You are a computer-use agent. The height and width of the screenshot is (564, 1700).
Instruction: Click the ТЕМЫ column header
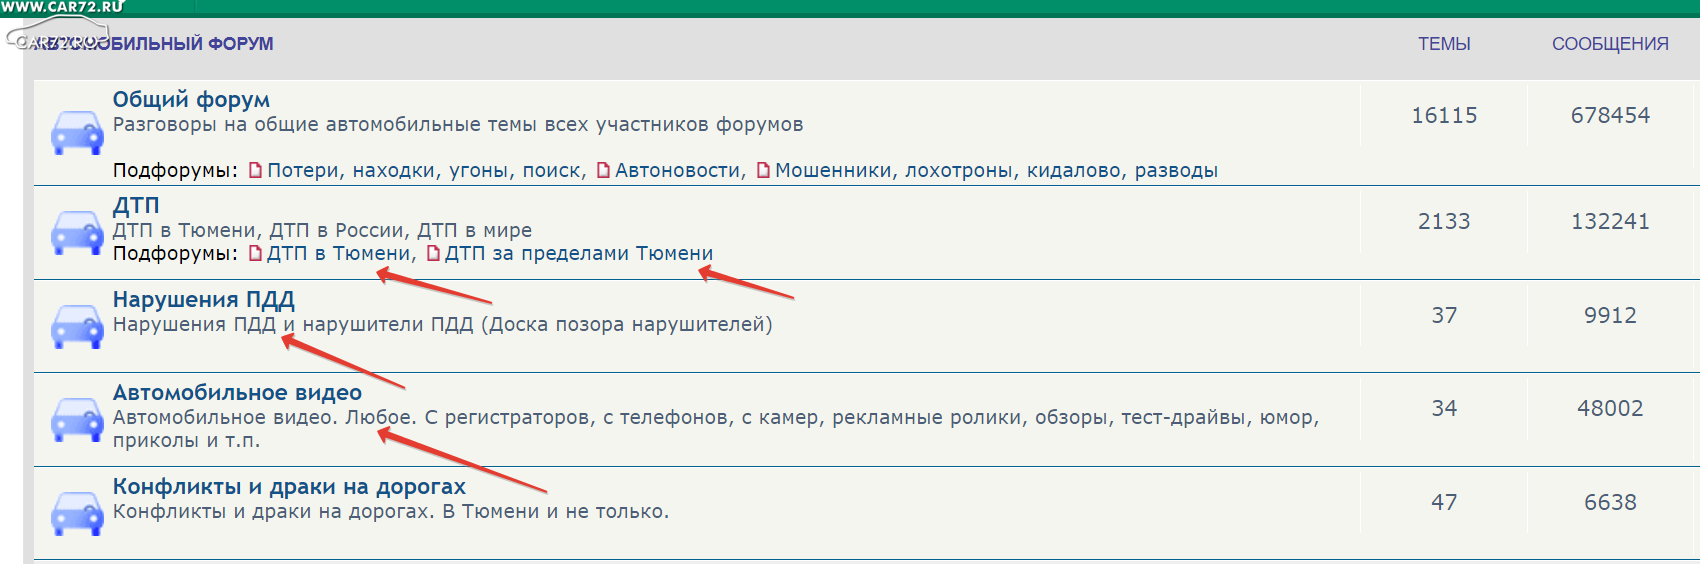[x=1444, y=44]
